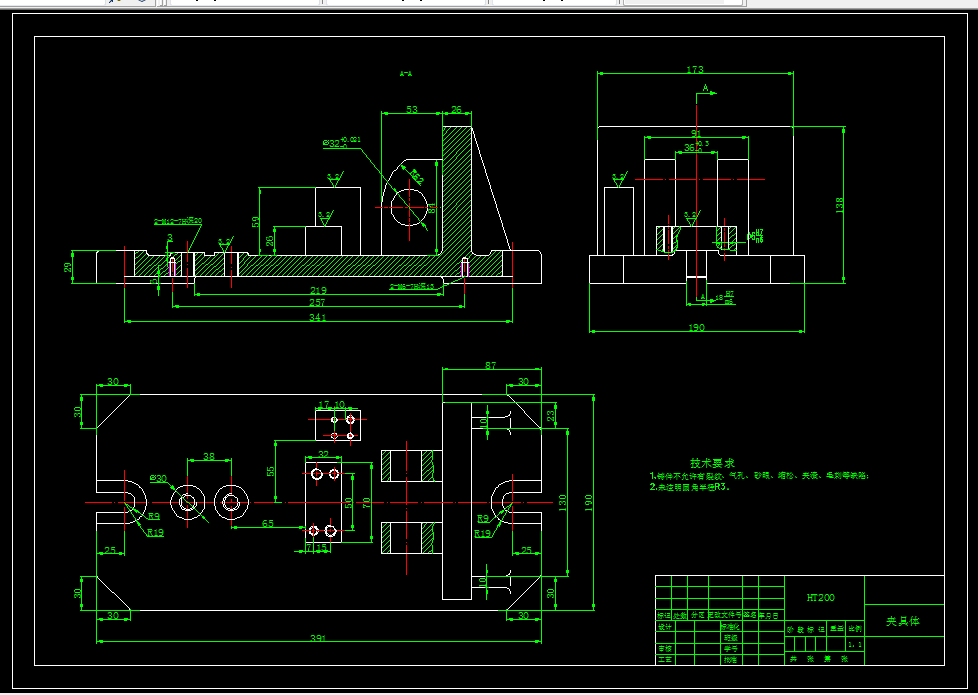Select the 219 length dimension text
Screen dimensions: 978x695
click(x=318, y=290)
